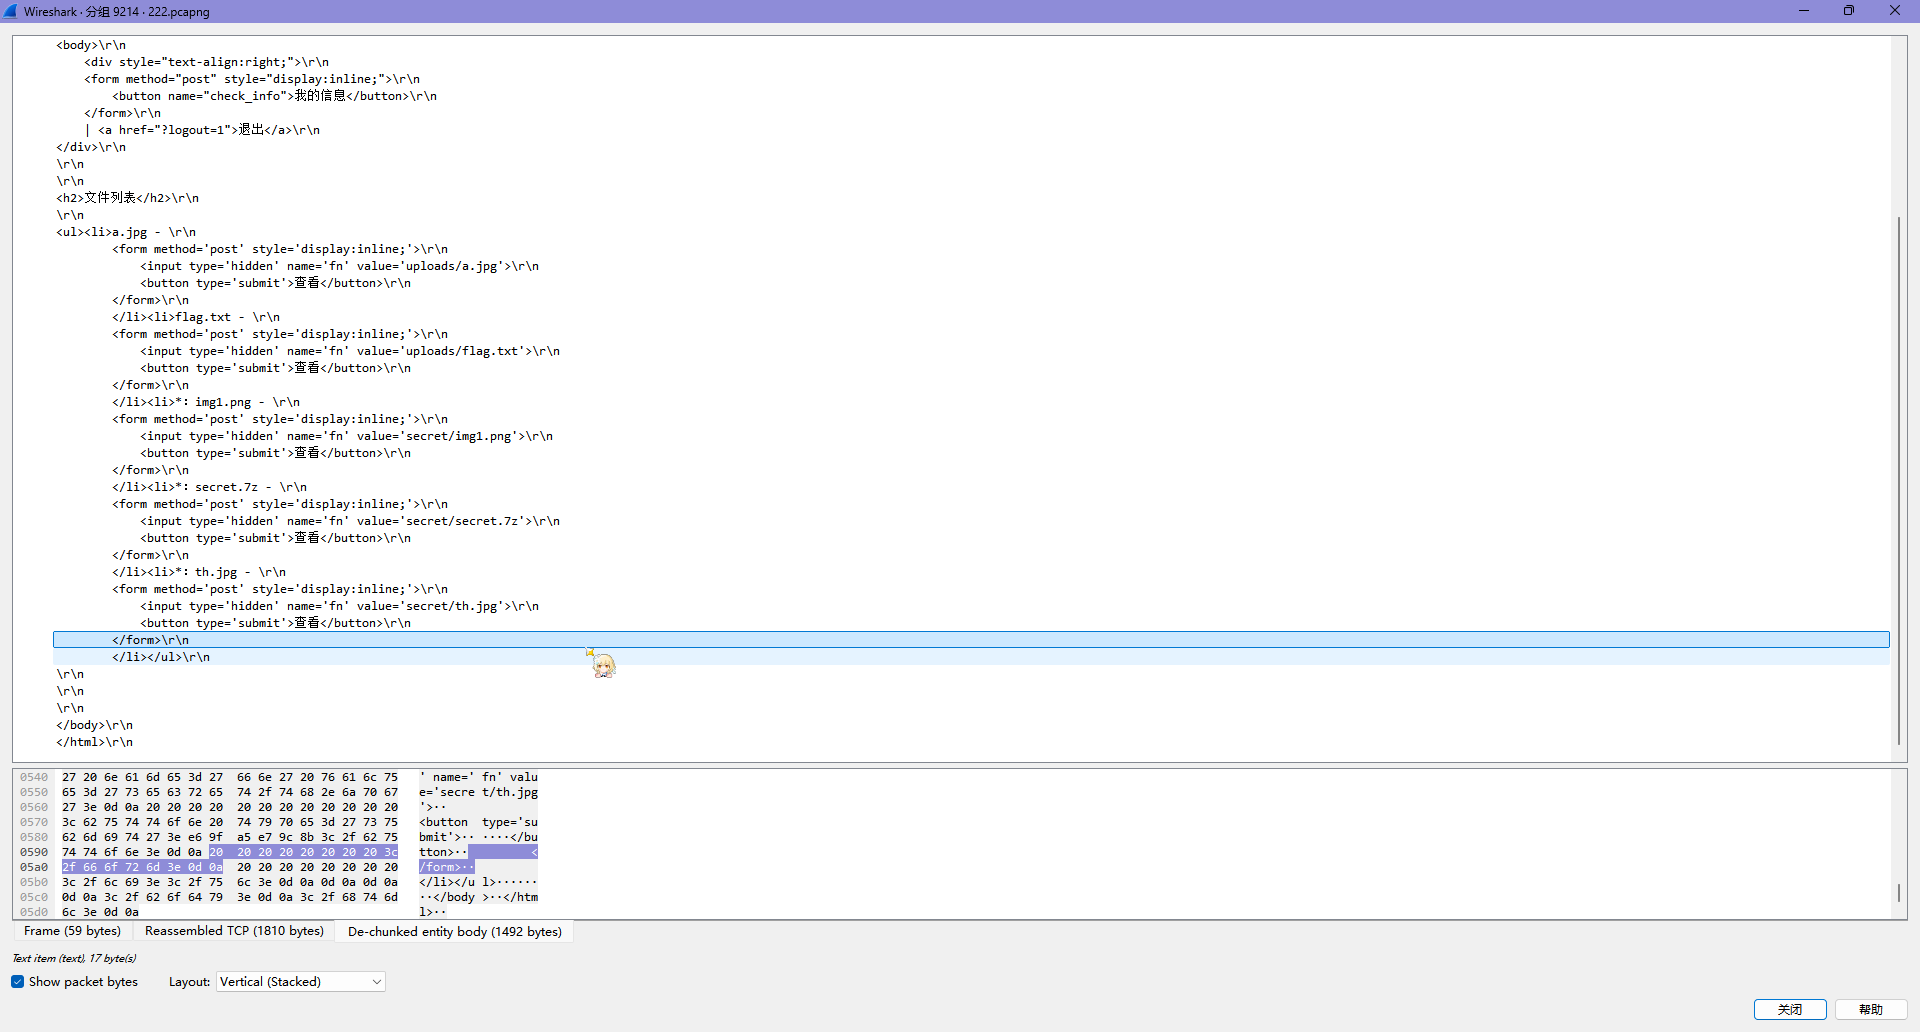This screenshot has height=1032, width=1920.
Task: Select the line with value 'uploads/flag.txt'
Action: [x=350, y=351]
